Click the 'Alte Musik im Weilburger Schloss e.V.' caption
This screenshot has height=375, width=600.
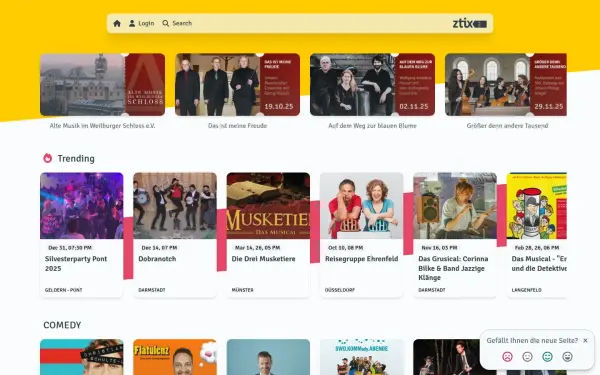click(x=103, y=126)
